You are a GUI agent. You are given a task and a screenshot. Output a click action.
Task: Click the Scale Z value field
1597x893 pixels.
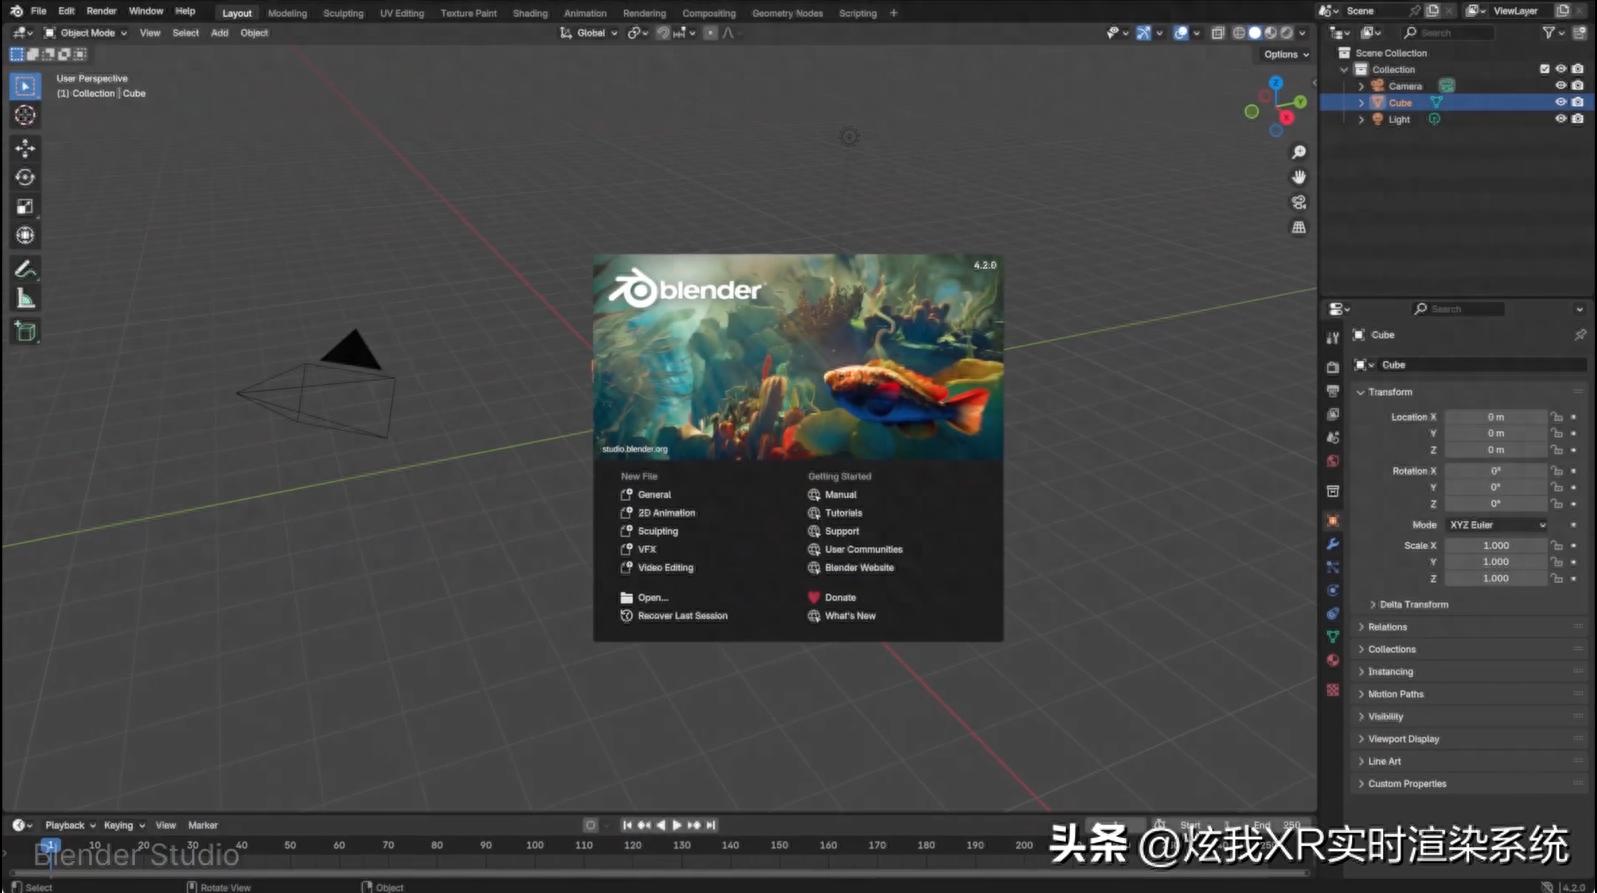click(x=1496, y=579)
